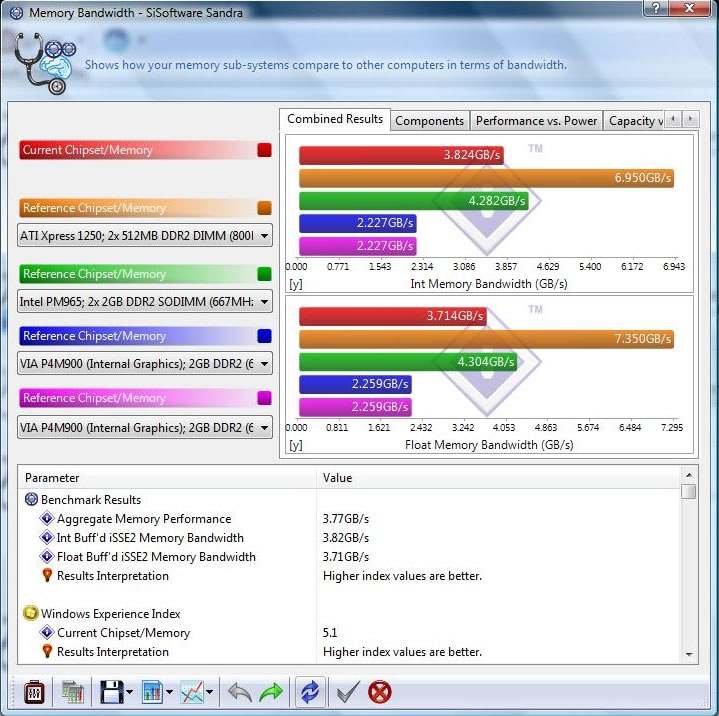The width and height of the screenshot is (719, 716).
Task: Open the last VIA P4M900 dropdown
Action: 263,427
